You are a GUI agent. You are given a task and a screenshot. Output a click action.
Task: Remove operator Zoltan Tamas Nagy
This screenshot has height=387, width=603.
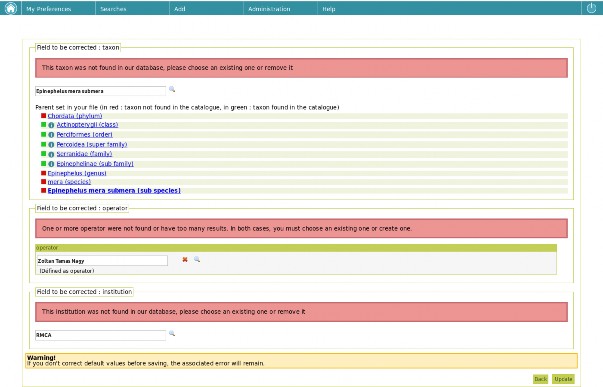185,260
